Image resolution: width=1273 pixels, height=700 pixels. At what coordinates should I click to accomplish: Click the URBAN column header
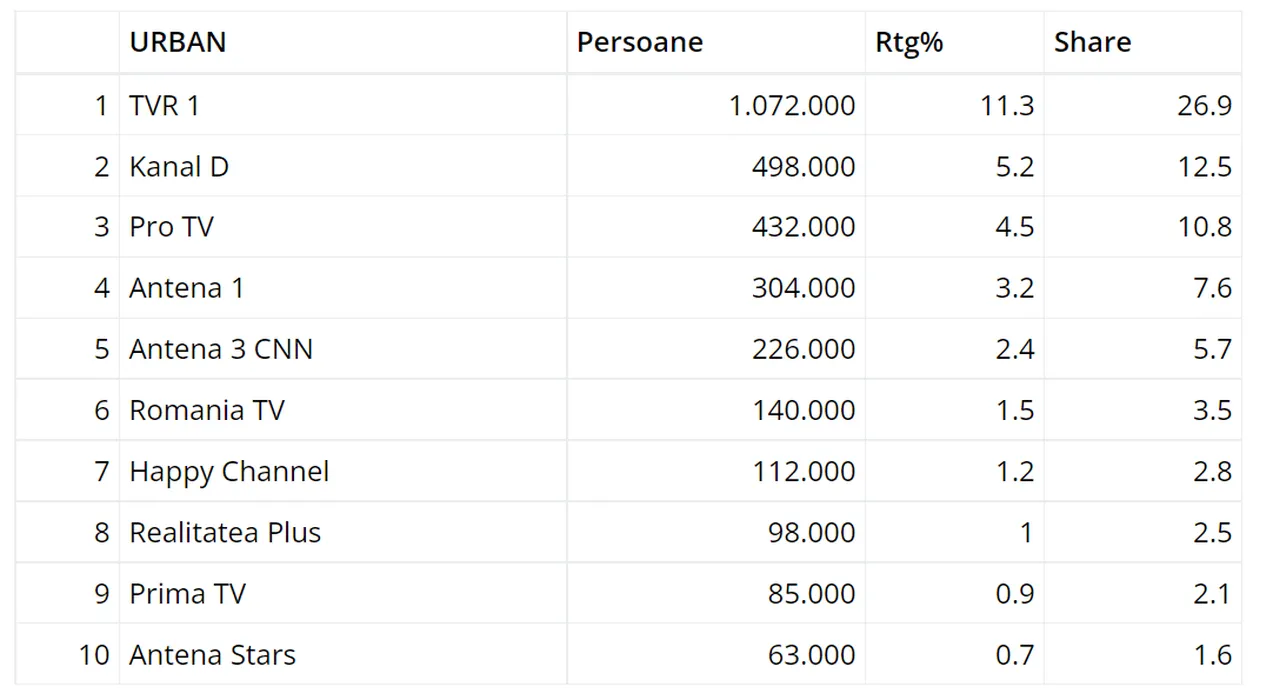point(178,42)
